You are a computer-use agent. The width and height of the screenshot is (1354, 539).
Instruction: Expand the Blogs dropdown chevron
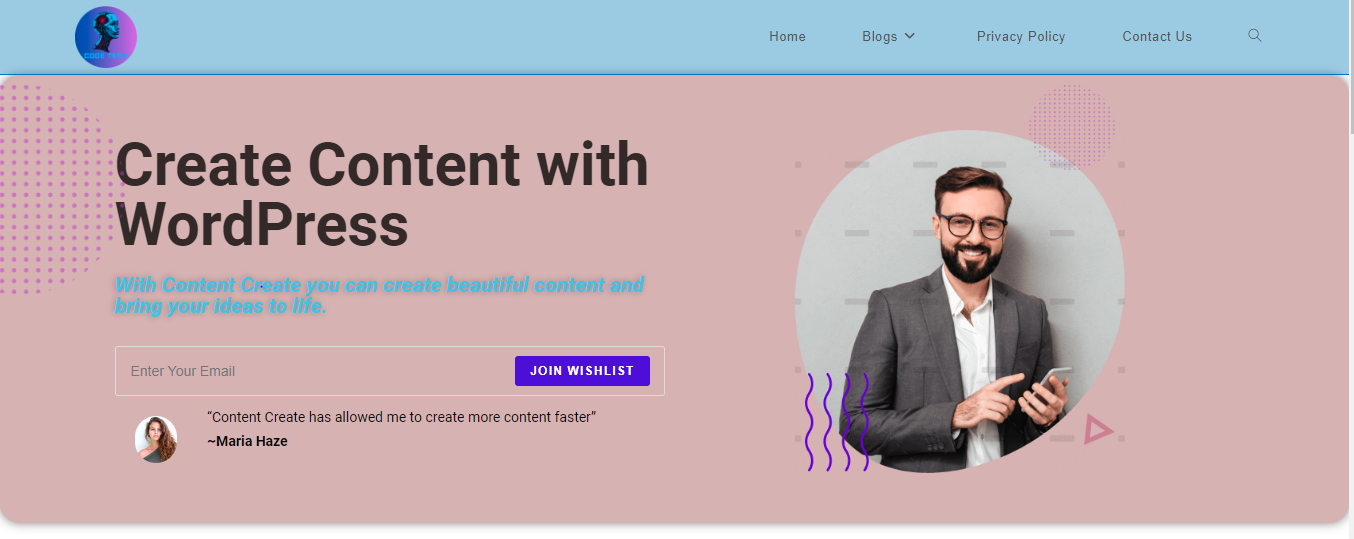[909, 36]
